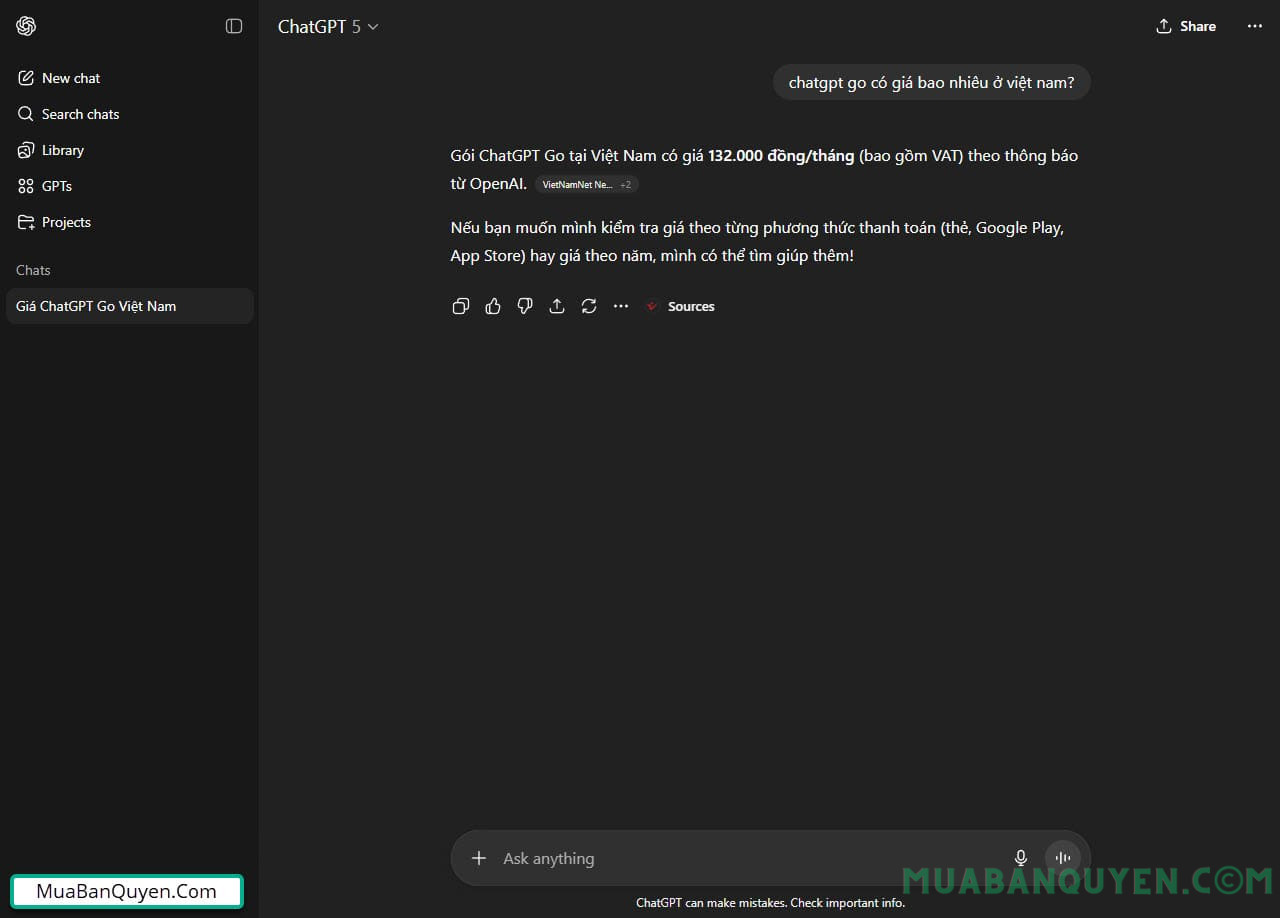Start dictation with the microphone icon

(1021, 858)
